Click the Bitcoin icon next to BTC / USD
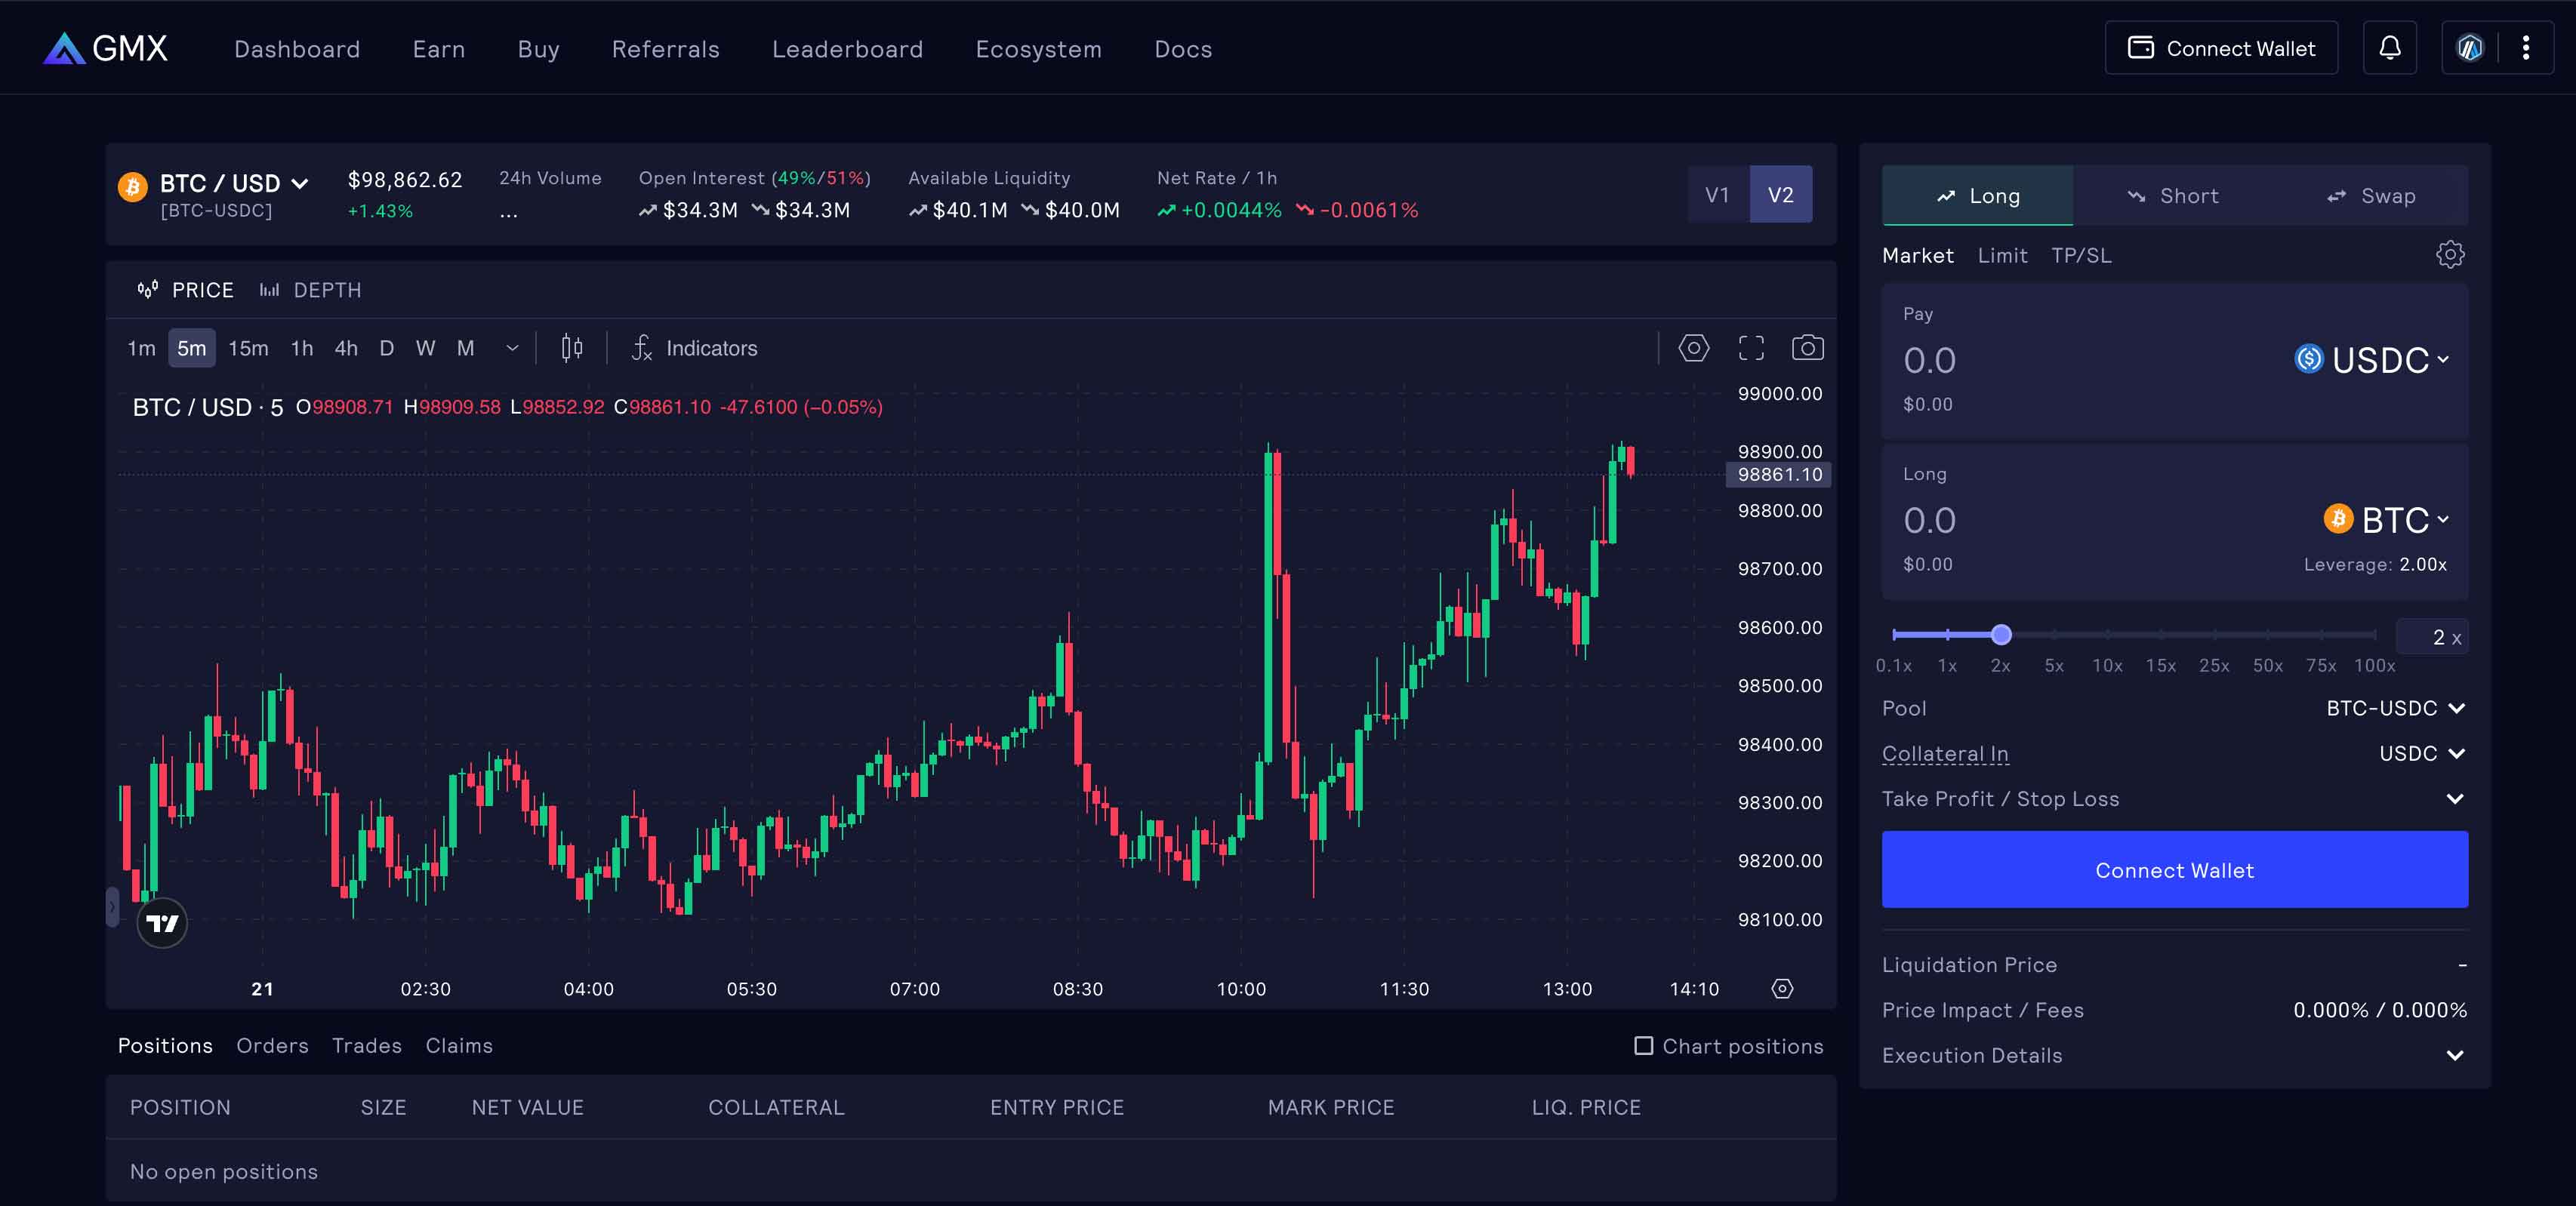The width and height of the screenshot is (2576, 1206). (133, 186)
